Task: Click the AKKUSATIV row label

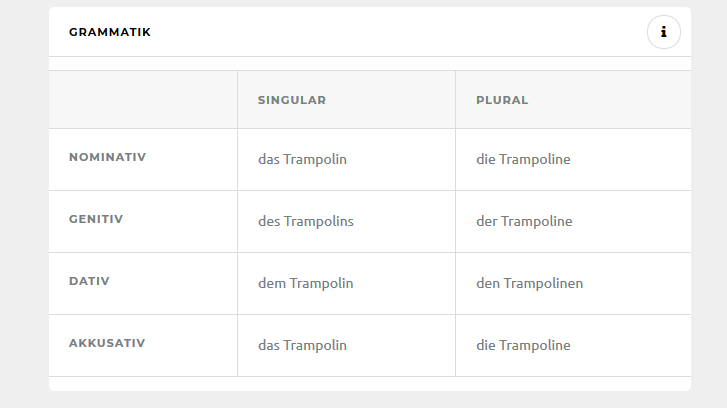Action: click(x=107, y=343)
